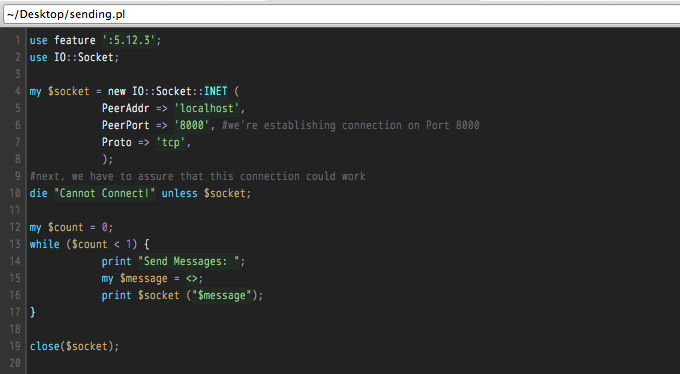The width and height of the screenshot is (680, 374).
Task: Click line number 10 in gutter
Action: pyautogui.click(x=15, y=194)
